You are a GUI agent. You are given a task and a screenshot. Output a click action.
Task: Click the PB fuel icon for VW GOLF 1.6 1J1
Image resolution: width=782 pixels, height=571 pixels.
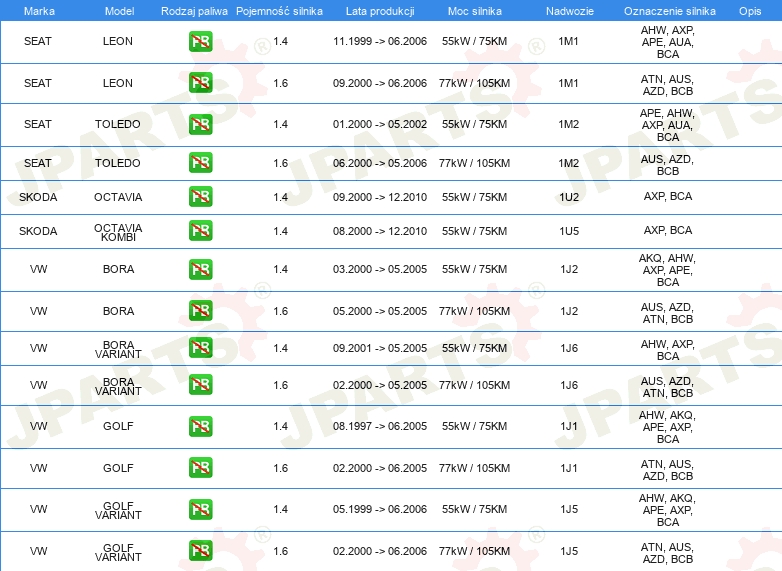tap(200, 468)
